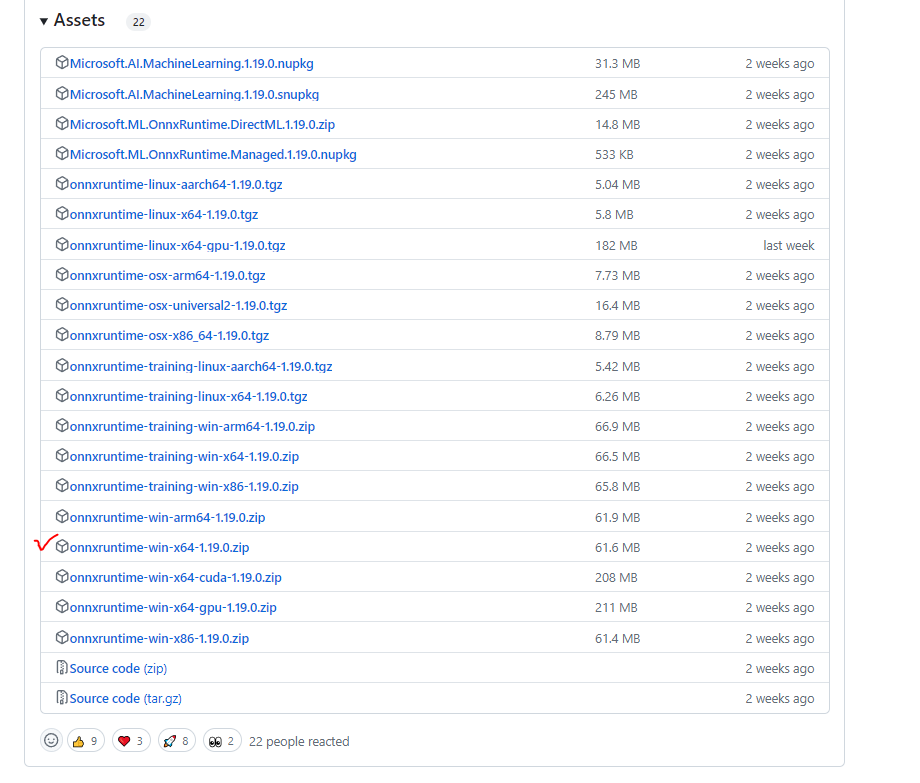Click package icon beside onnxruntime-win-x64-1.19.0.zip

coord(62,547)
